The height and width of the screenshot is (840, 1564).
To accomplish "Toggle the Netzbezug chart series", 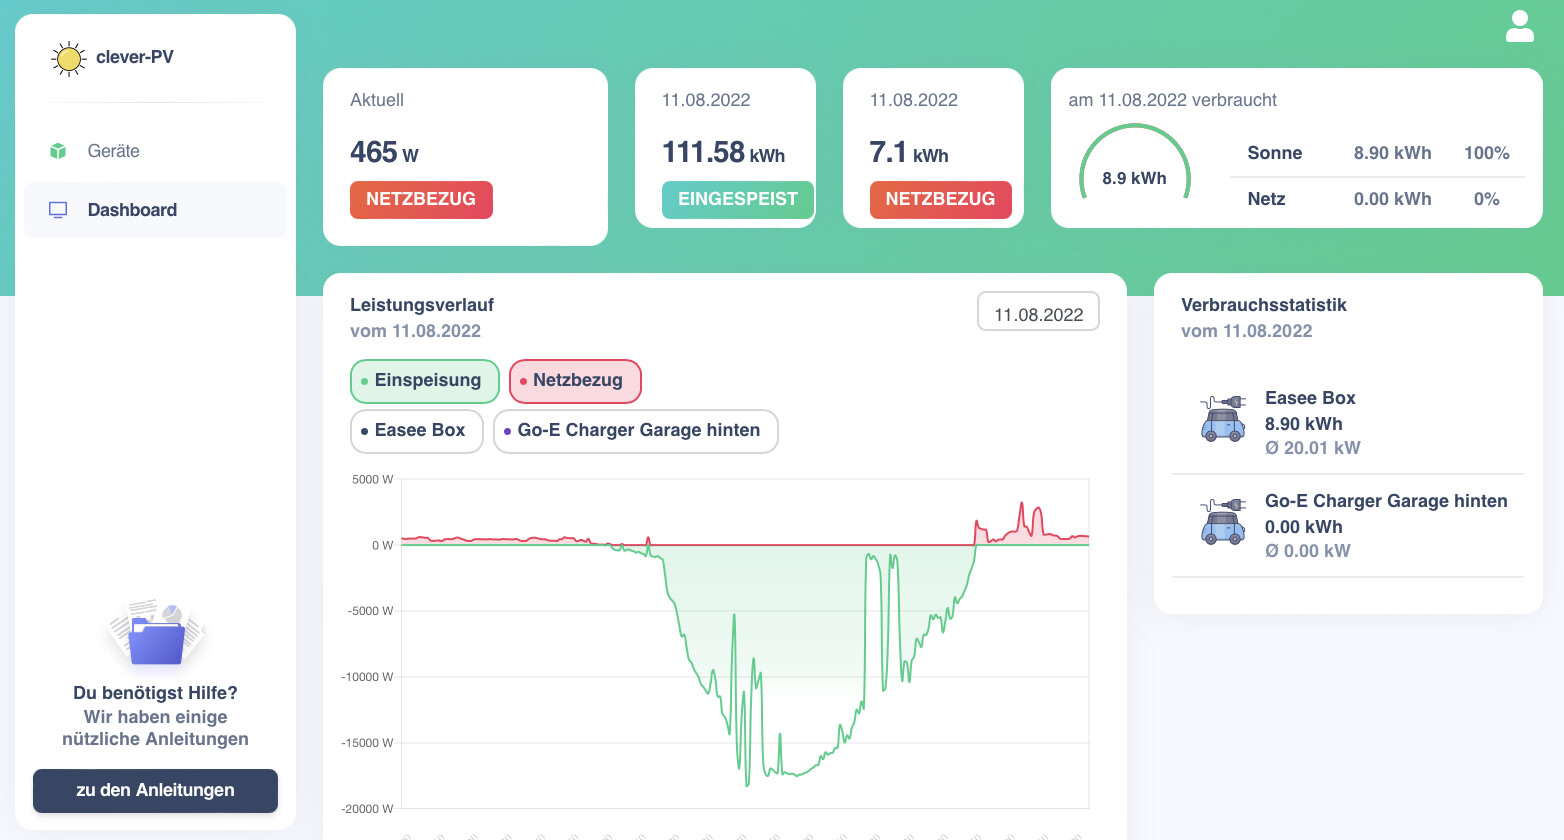I will point(575,381).
